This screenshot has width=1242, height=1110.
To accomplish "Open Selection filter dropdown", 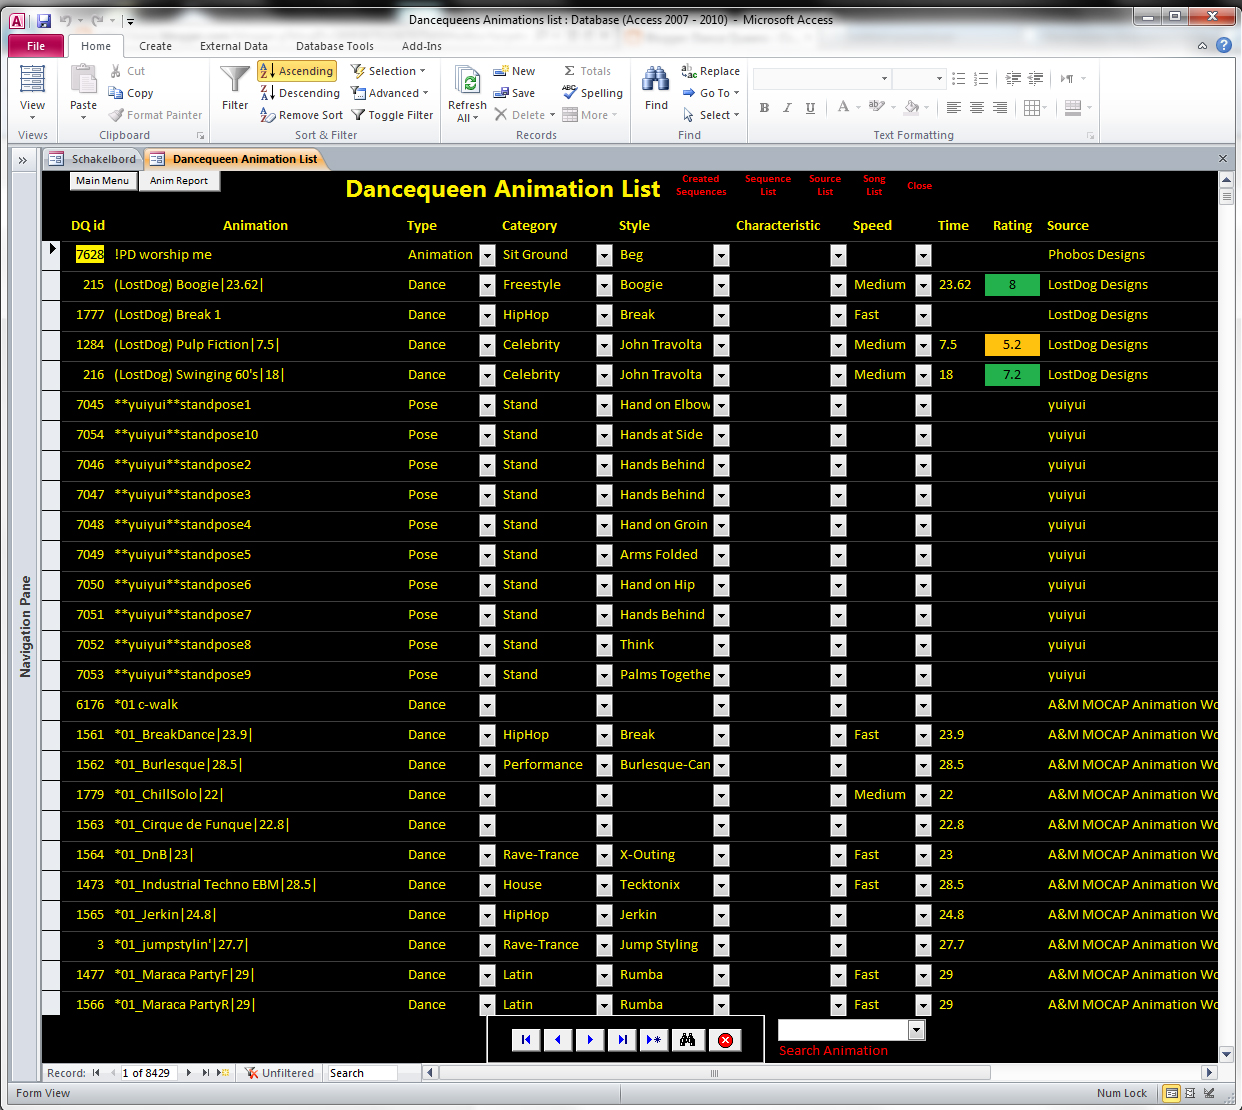I will click(388, 71).
